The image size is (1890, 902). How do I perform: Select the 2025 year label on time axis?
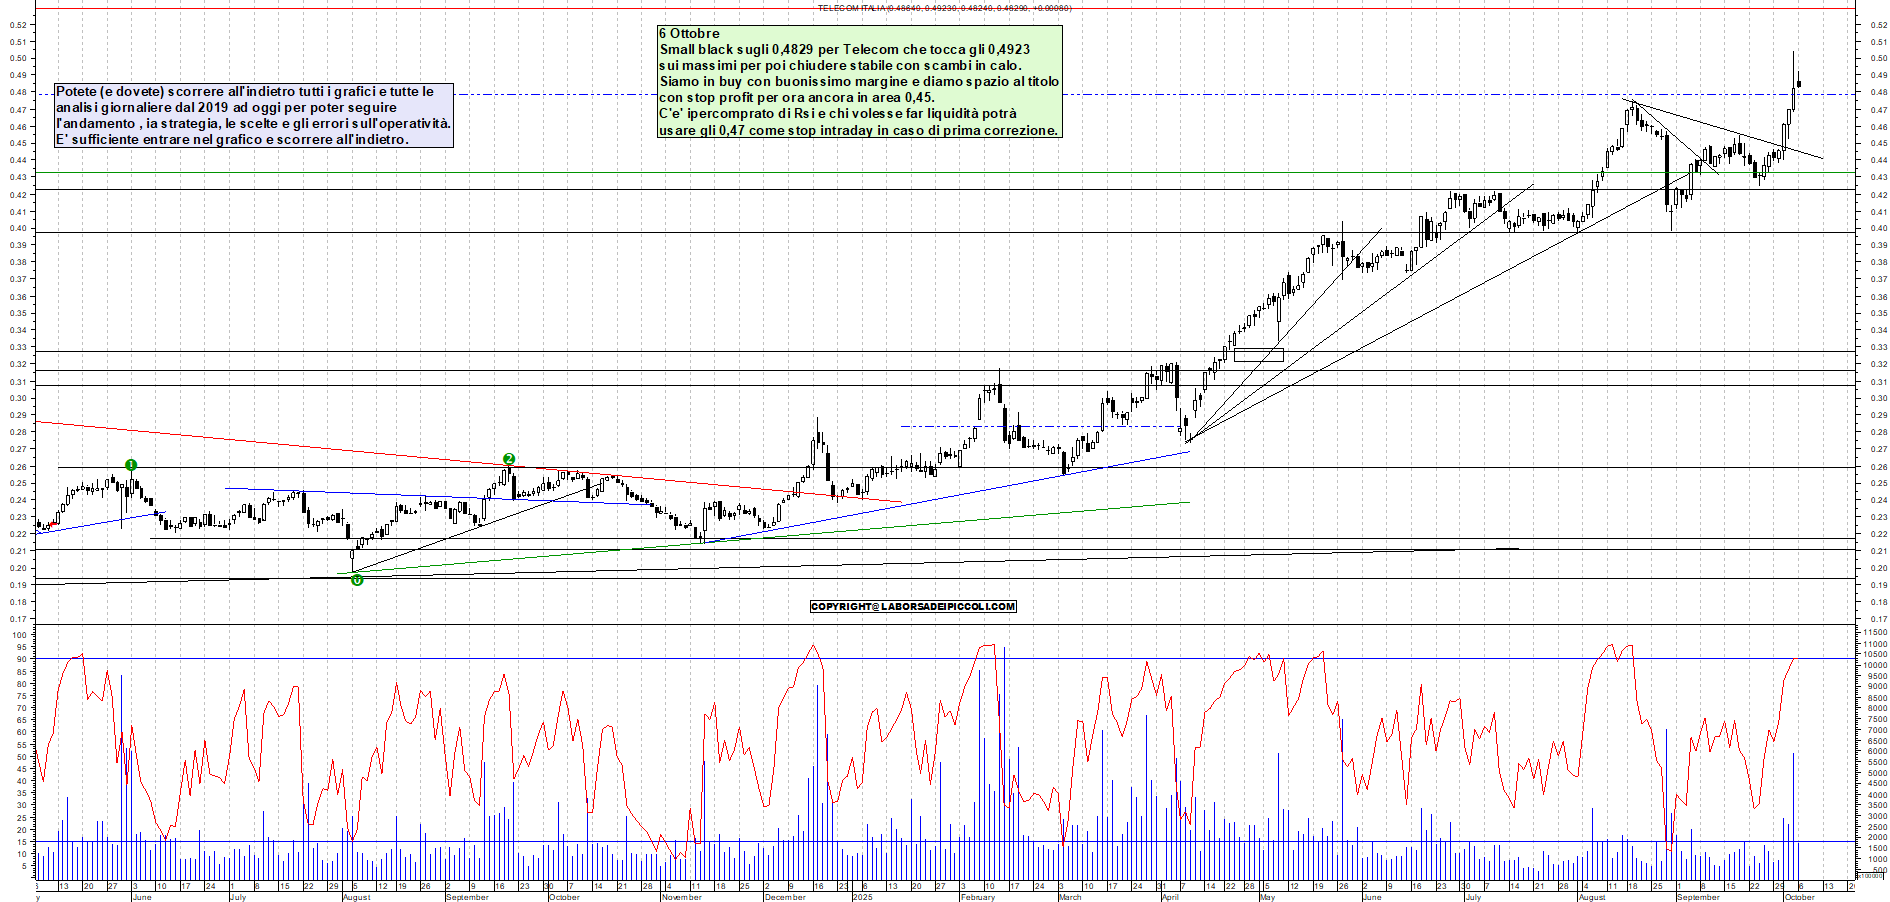coord(862,897)
